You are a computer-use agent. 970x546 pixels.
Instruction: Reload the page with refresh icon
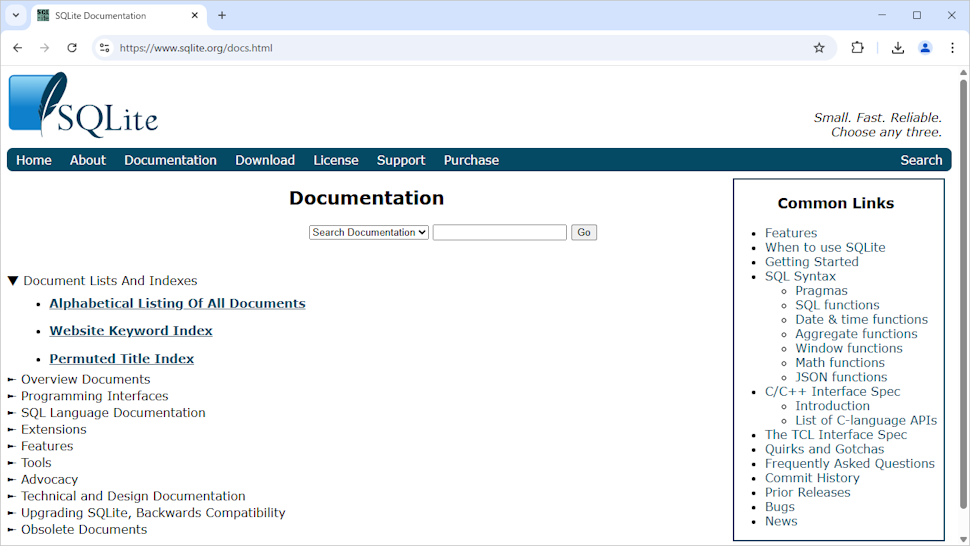pyautogui.click(x=72, y=48)
